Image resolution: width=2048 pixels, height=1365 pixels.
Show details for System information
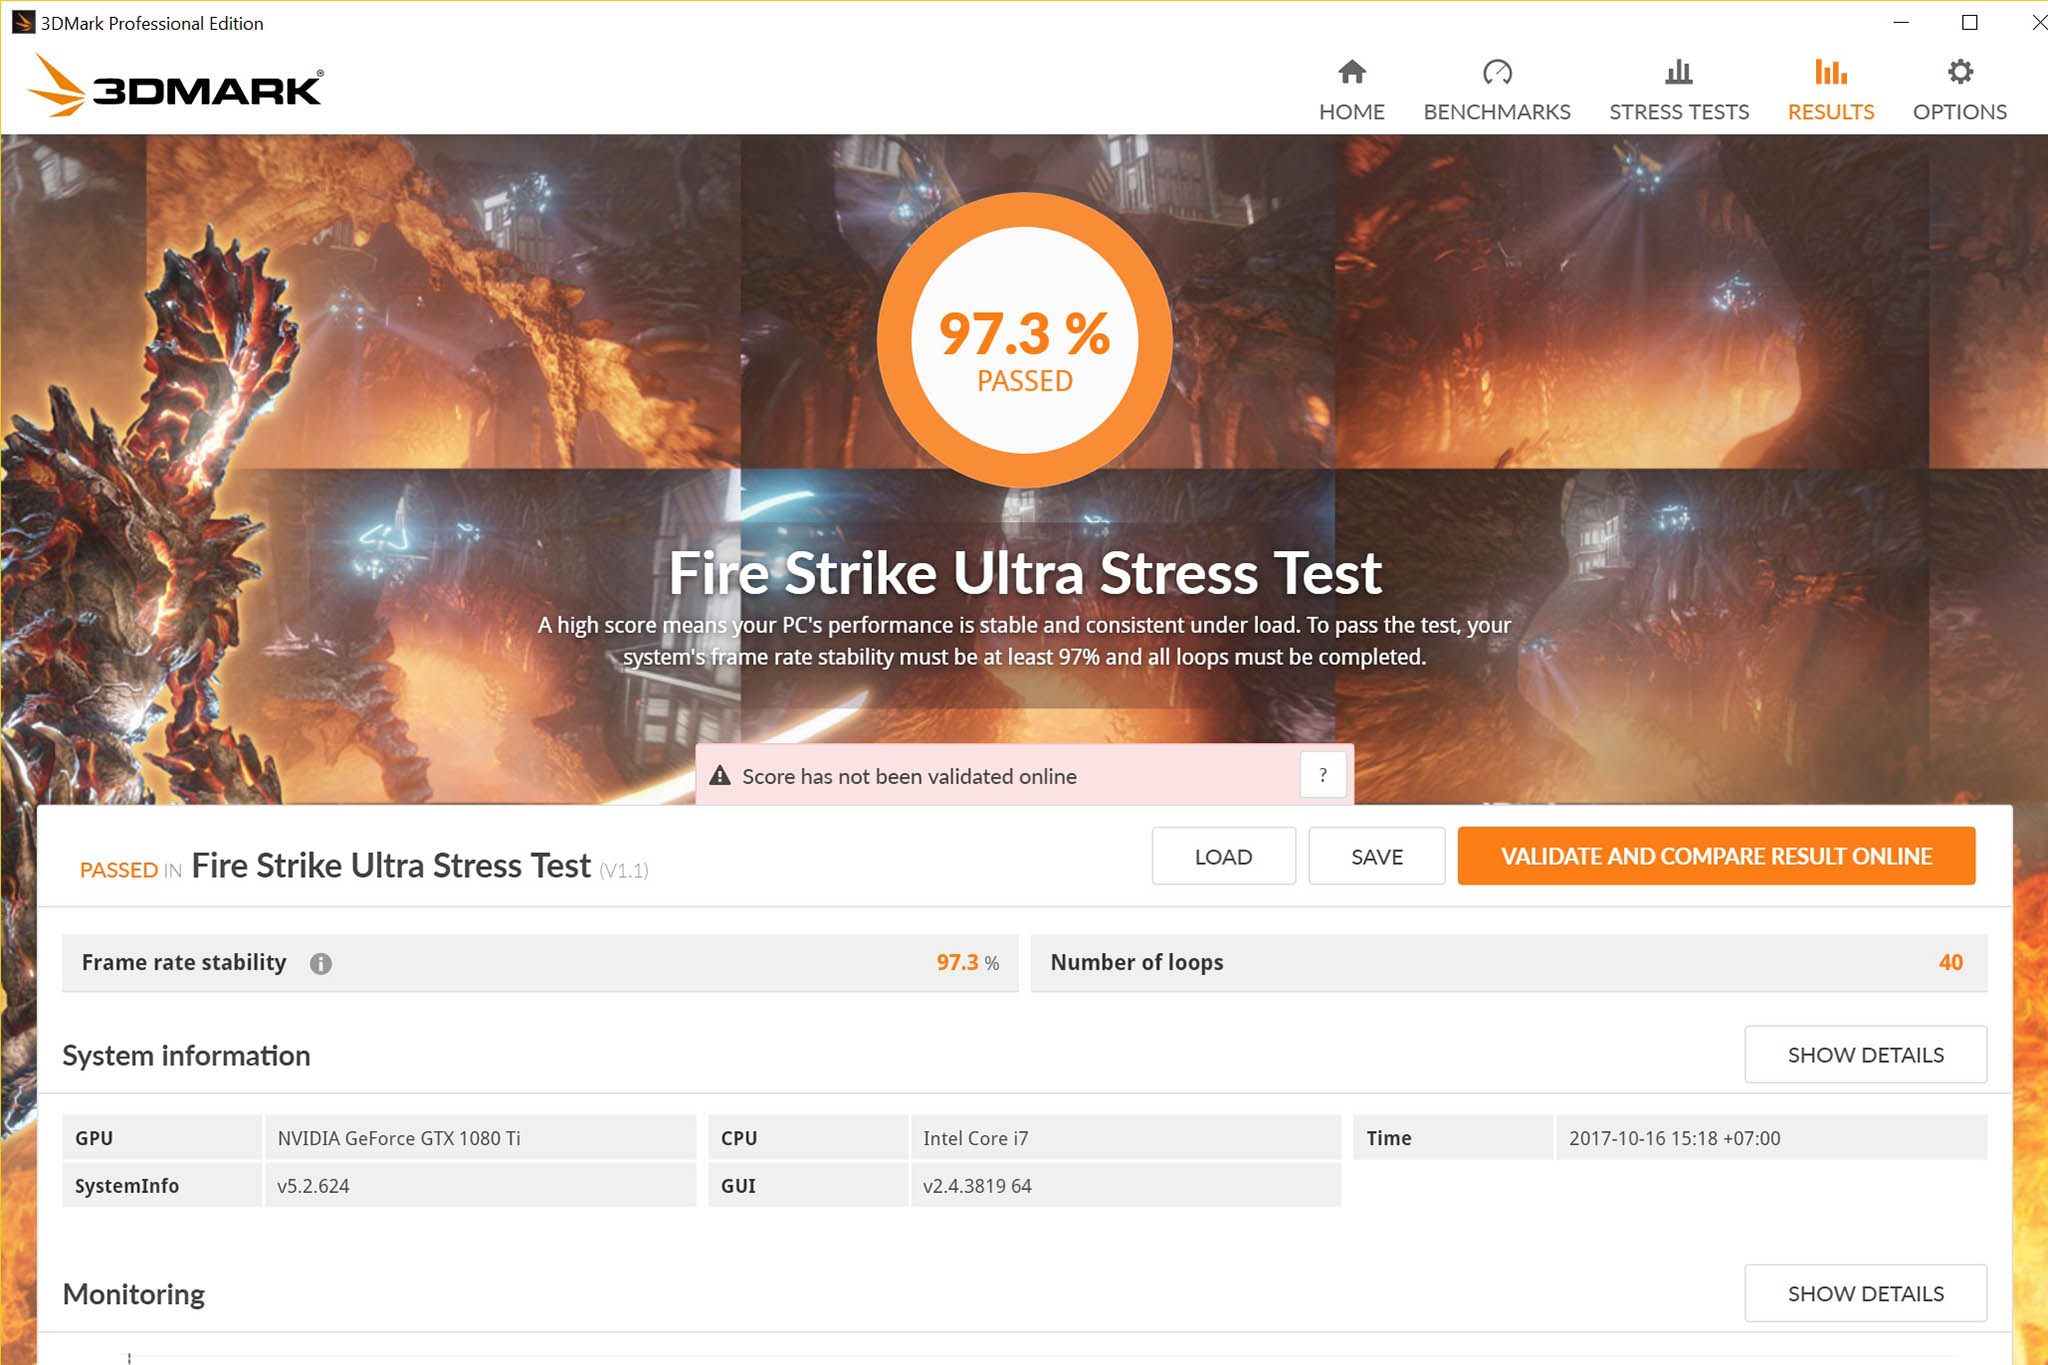point(1865,1055)
